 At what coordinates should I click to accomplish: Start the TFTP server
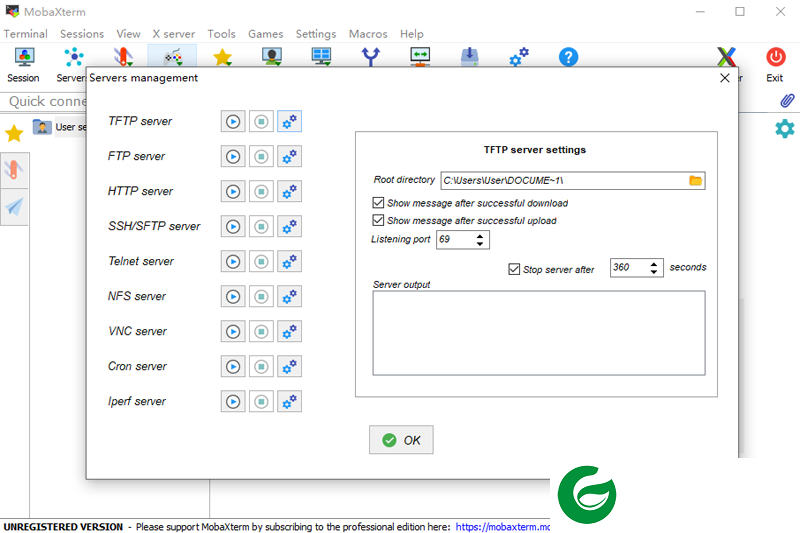233,121
